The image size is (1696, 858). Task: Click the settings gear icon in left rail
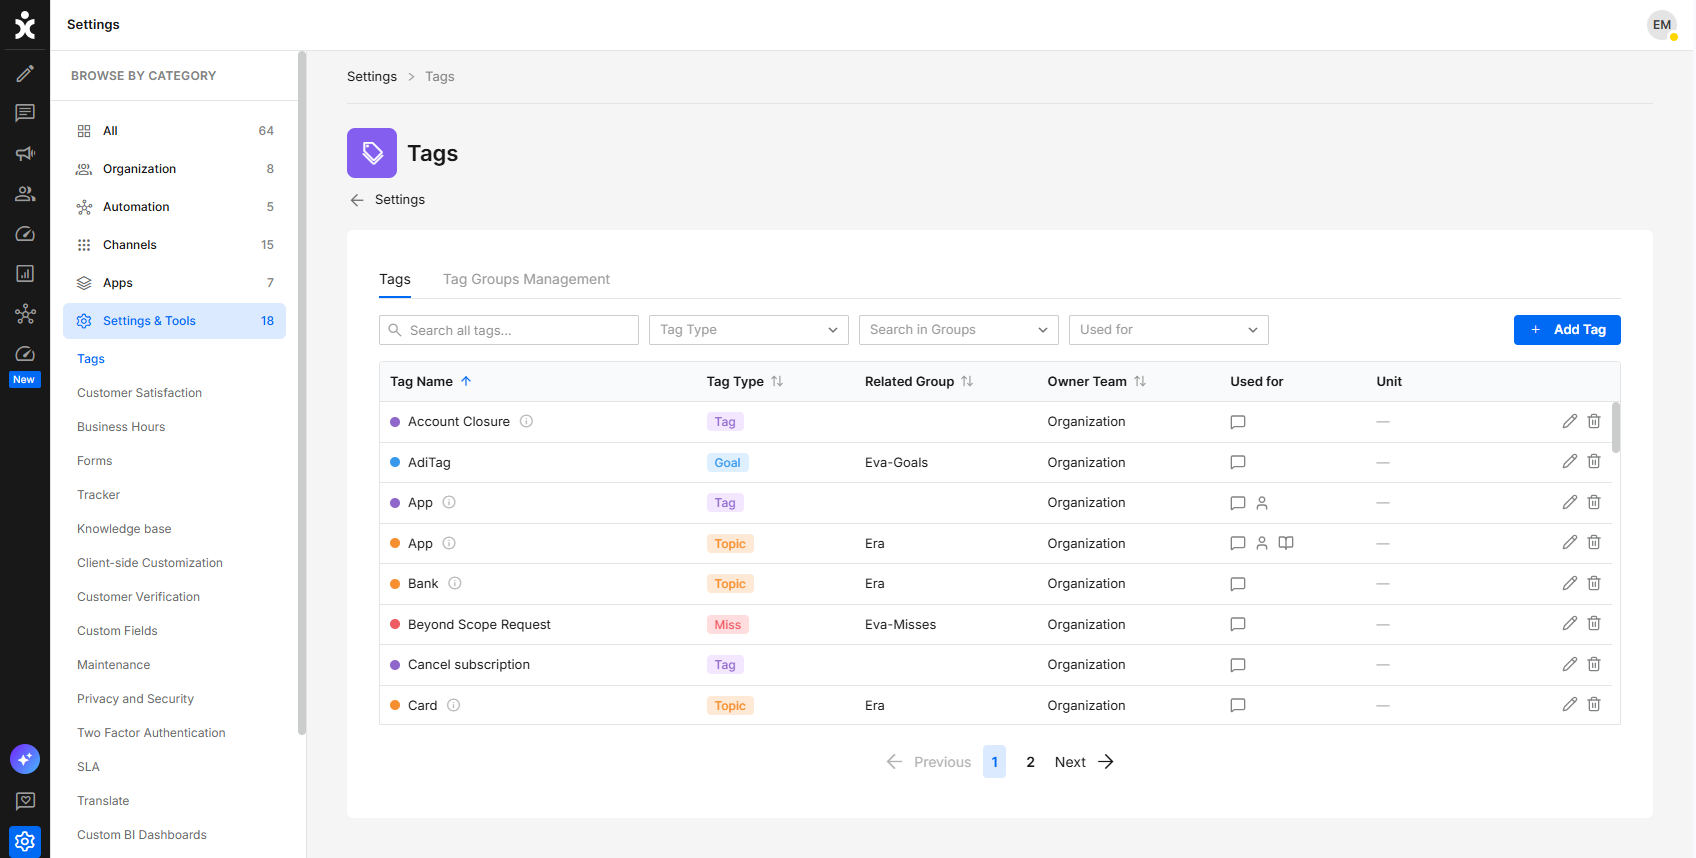[25, 842]
